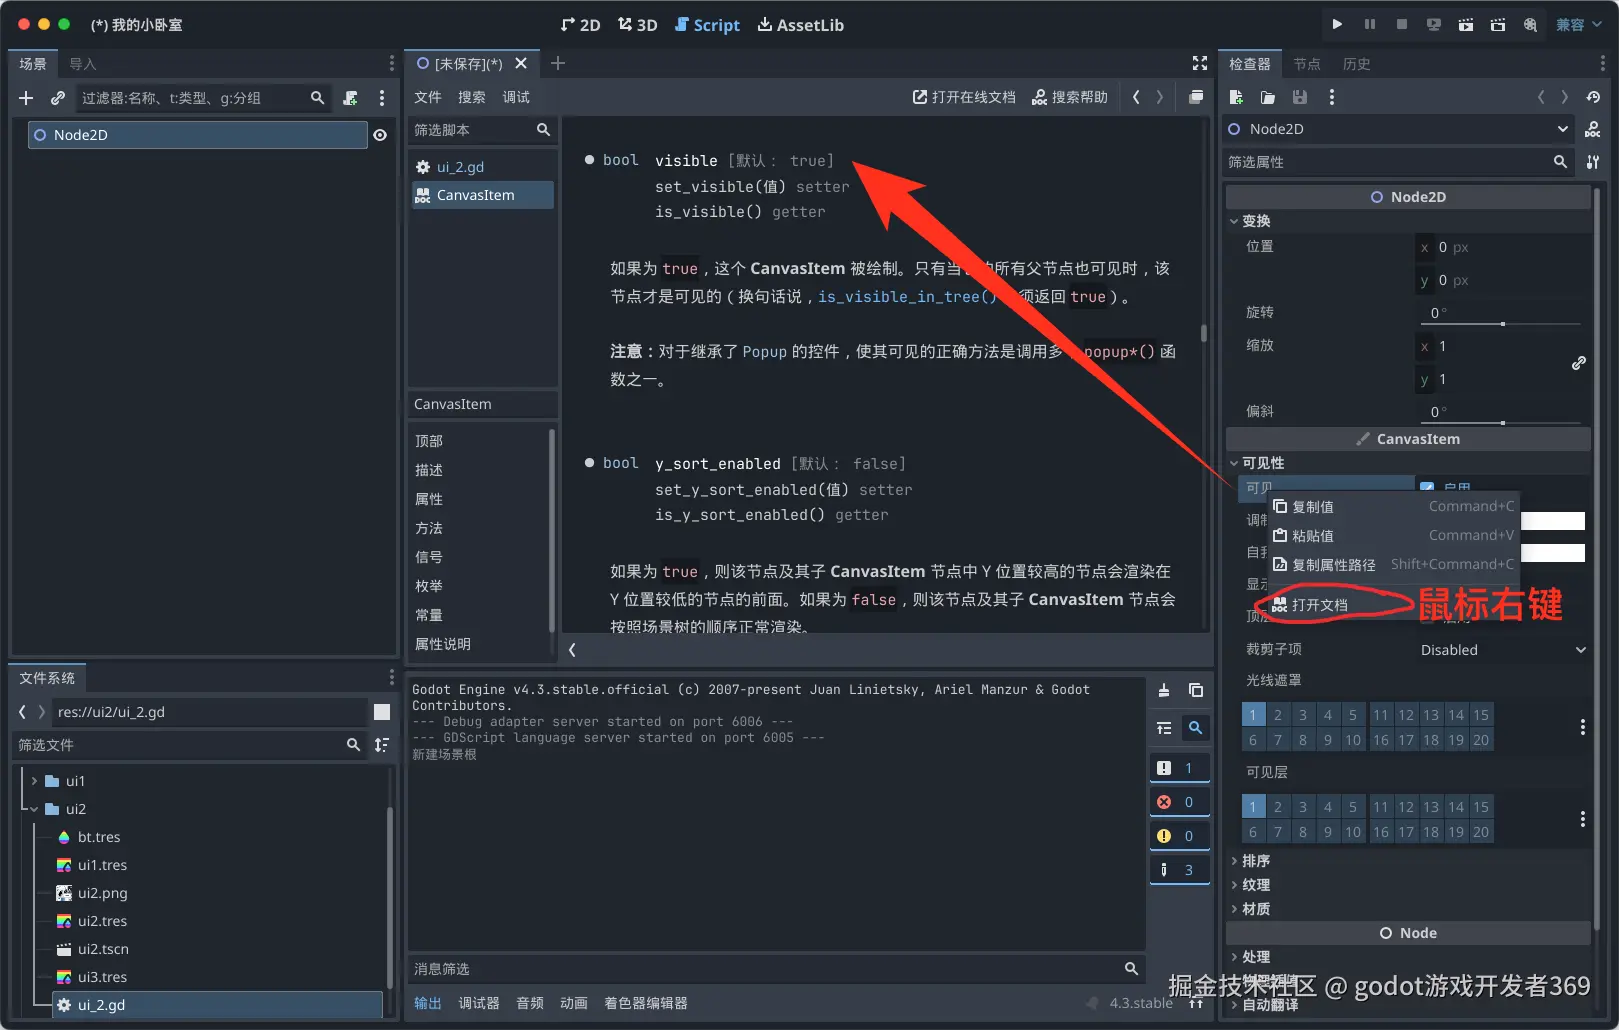The height and width of the screenshot is (1030, 1619).
Task: Open the AssetLib workspace
Action: point(800,25)
